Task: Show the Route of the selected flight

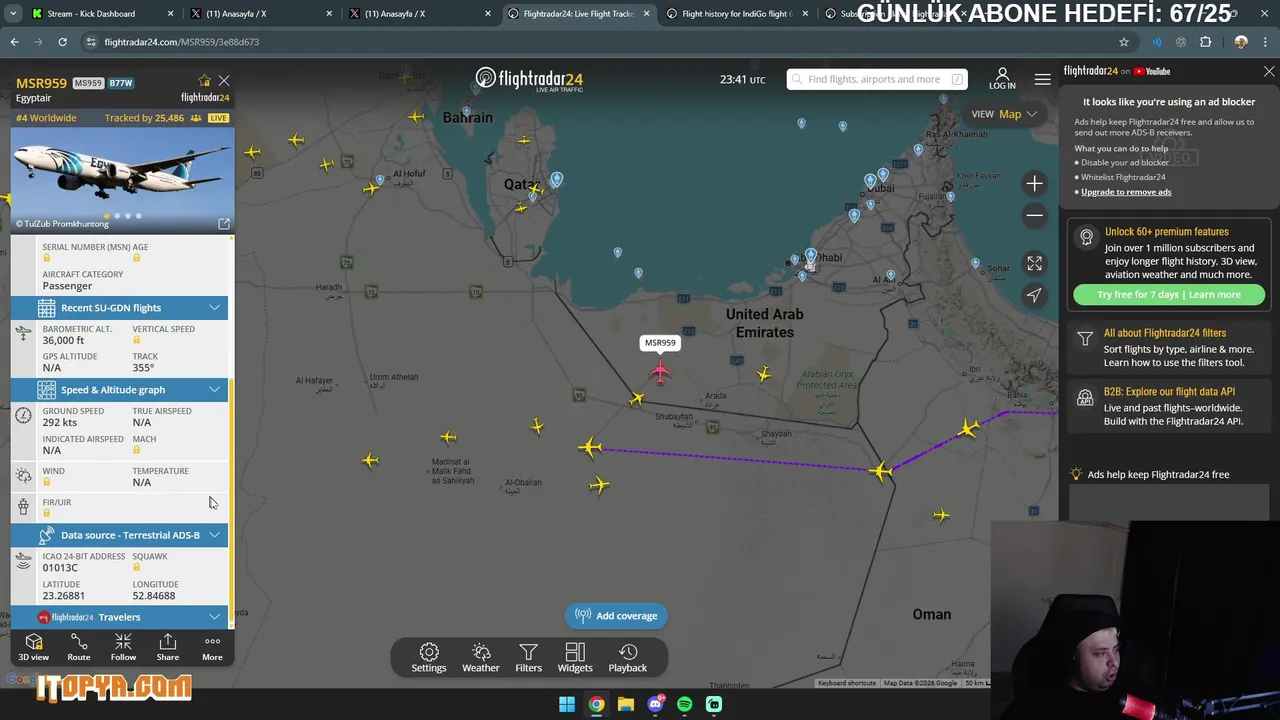Action: coord(79,647)
